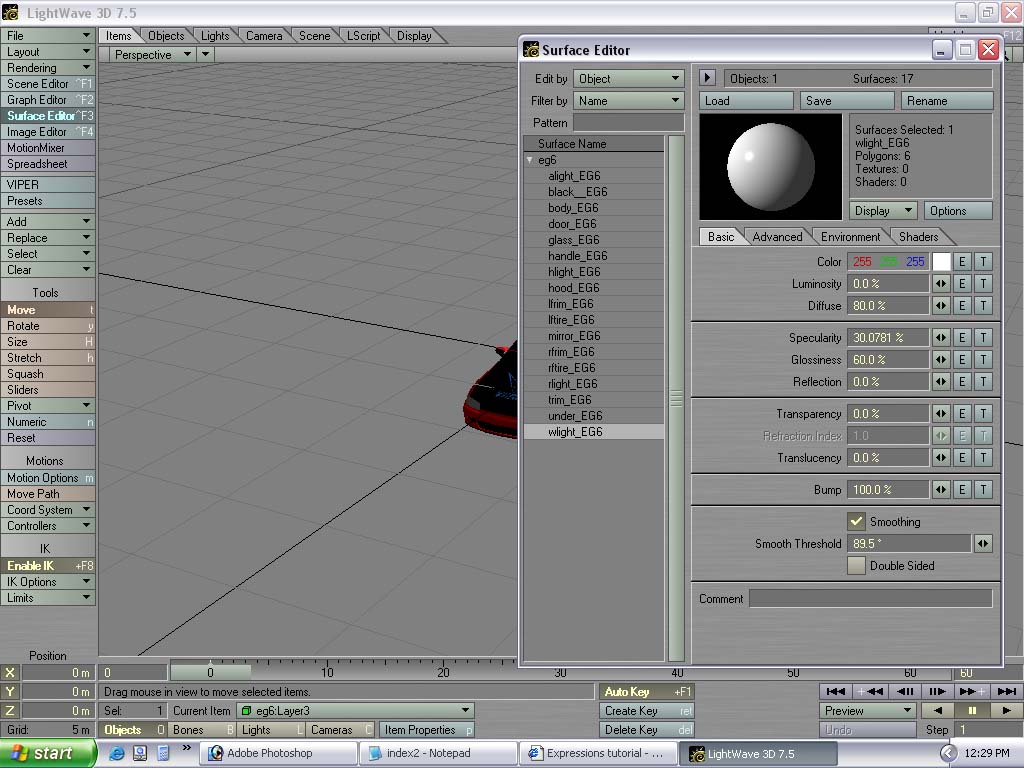Screen dimensions: 1024x768
Task: Click the play forward button
Action: tap(1006, 711)
